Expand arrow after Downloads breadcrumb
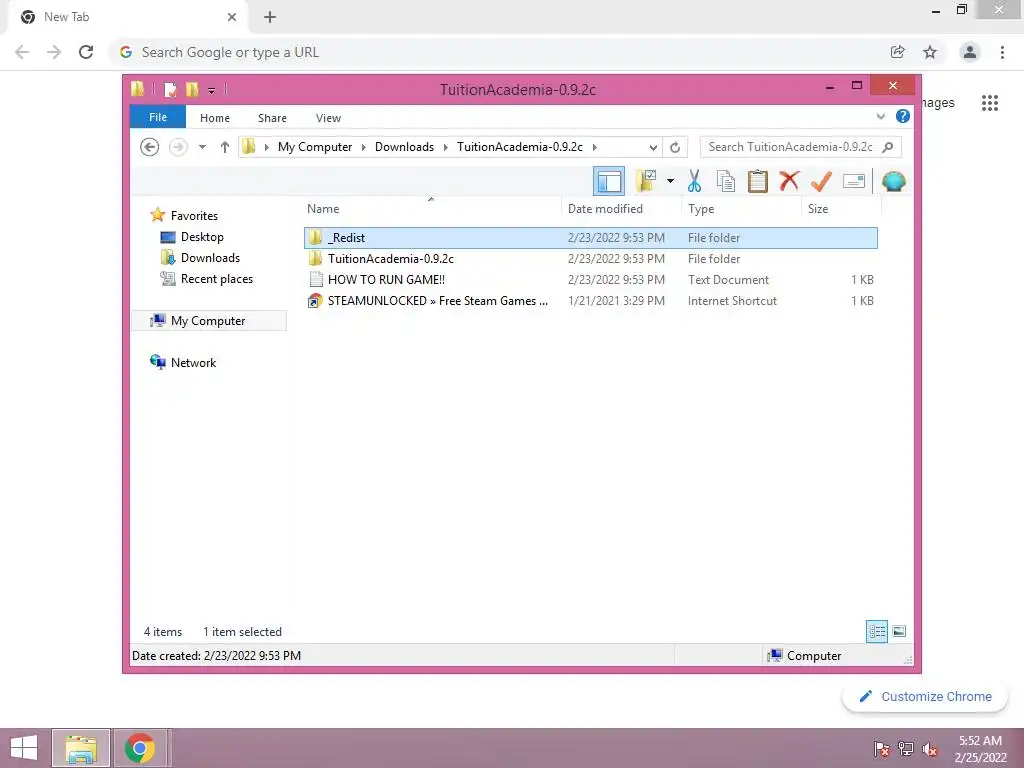The width and height of the screenshot is (1024, 768). coord(445,147)
